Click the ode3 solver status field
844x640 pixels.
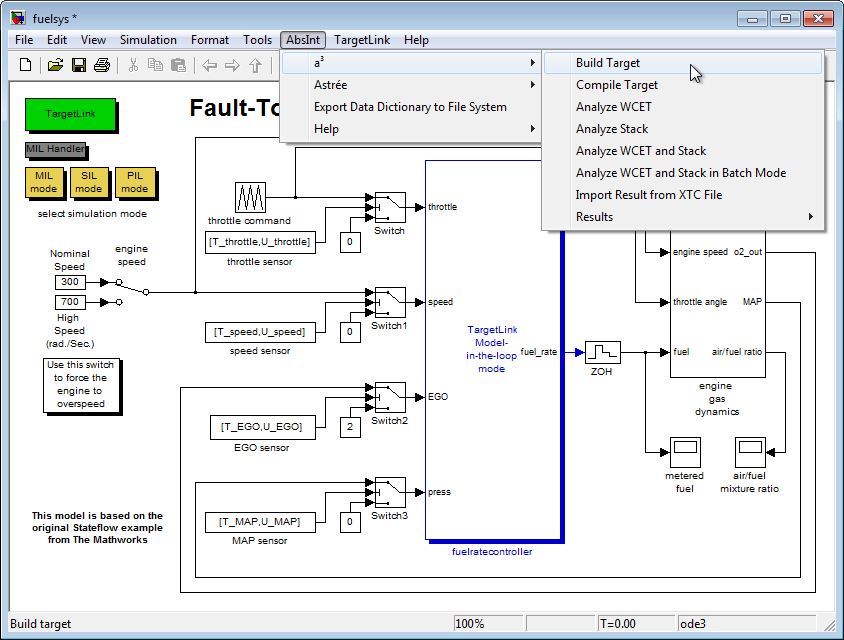(747, 624)
